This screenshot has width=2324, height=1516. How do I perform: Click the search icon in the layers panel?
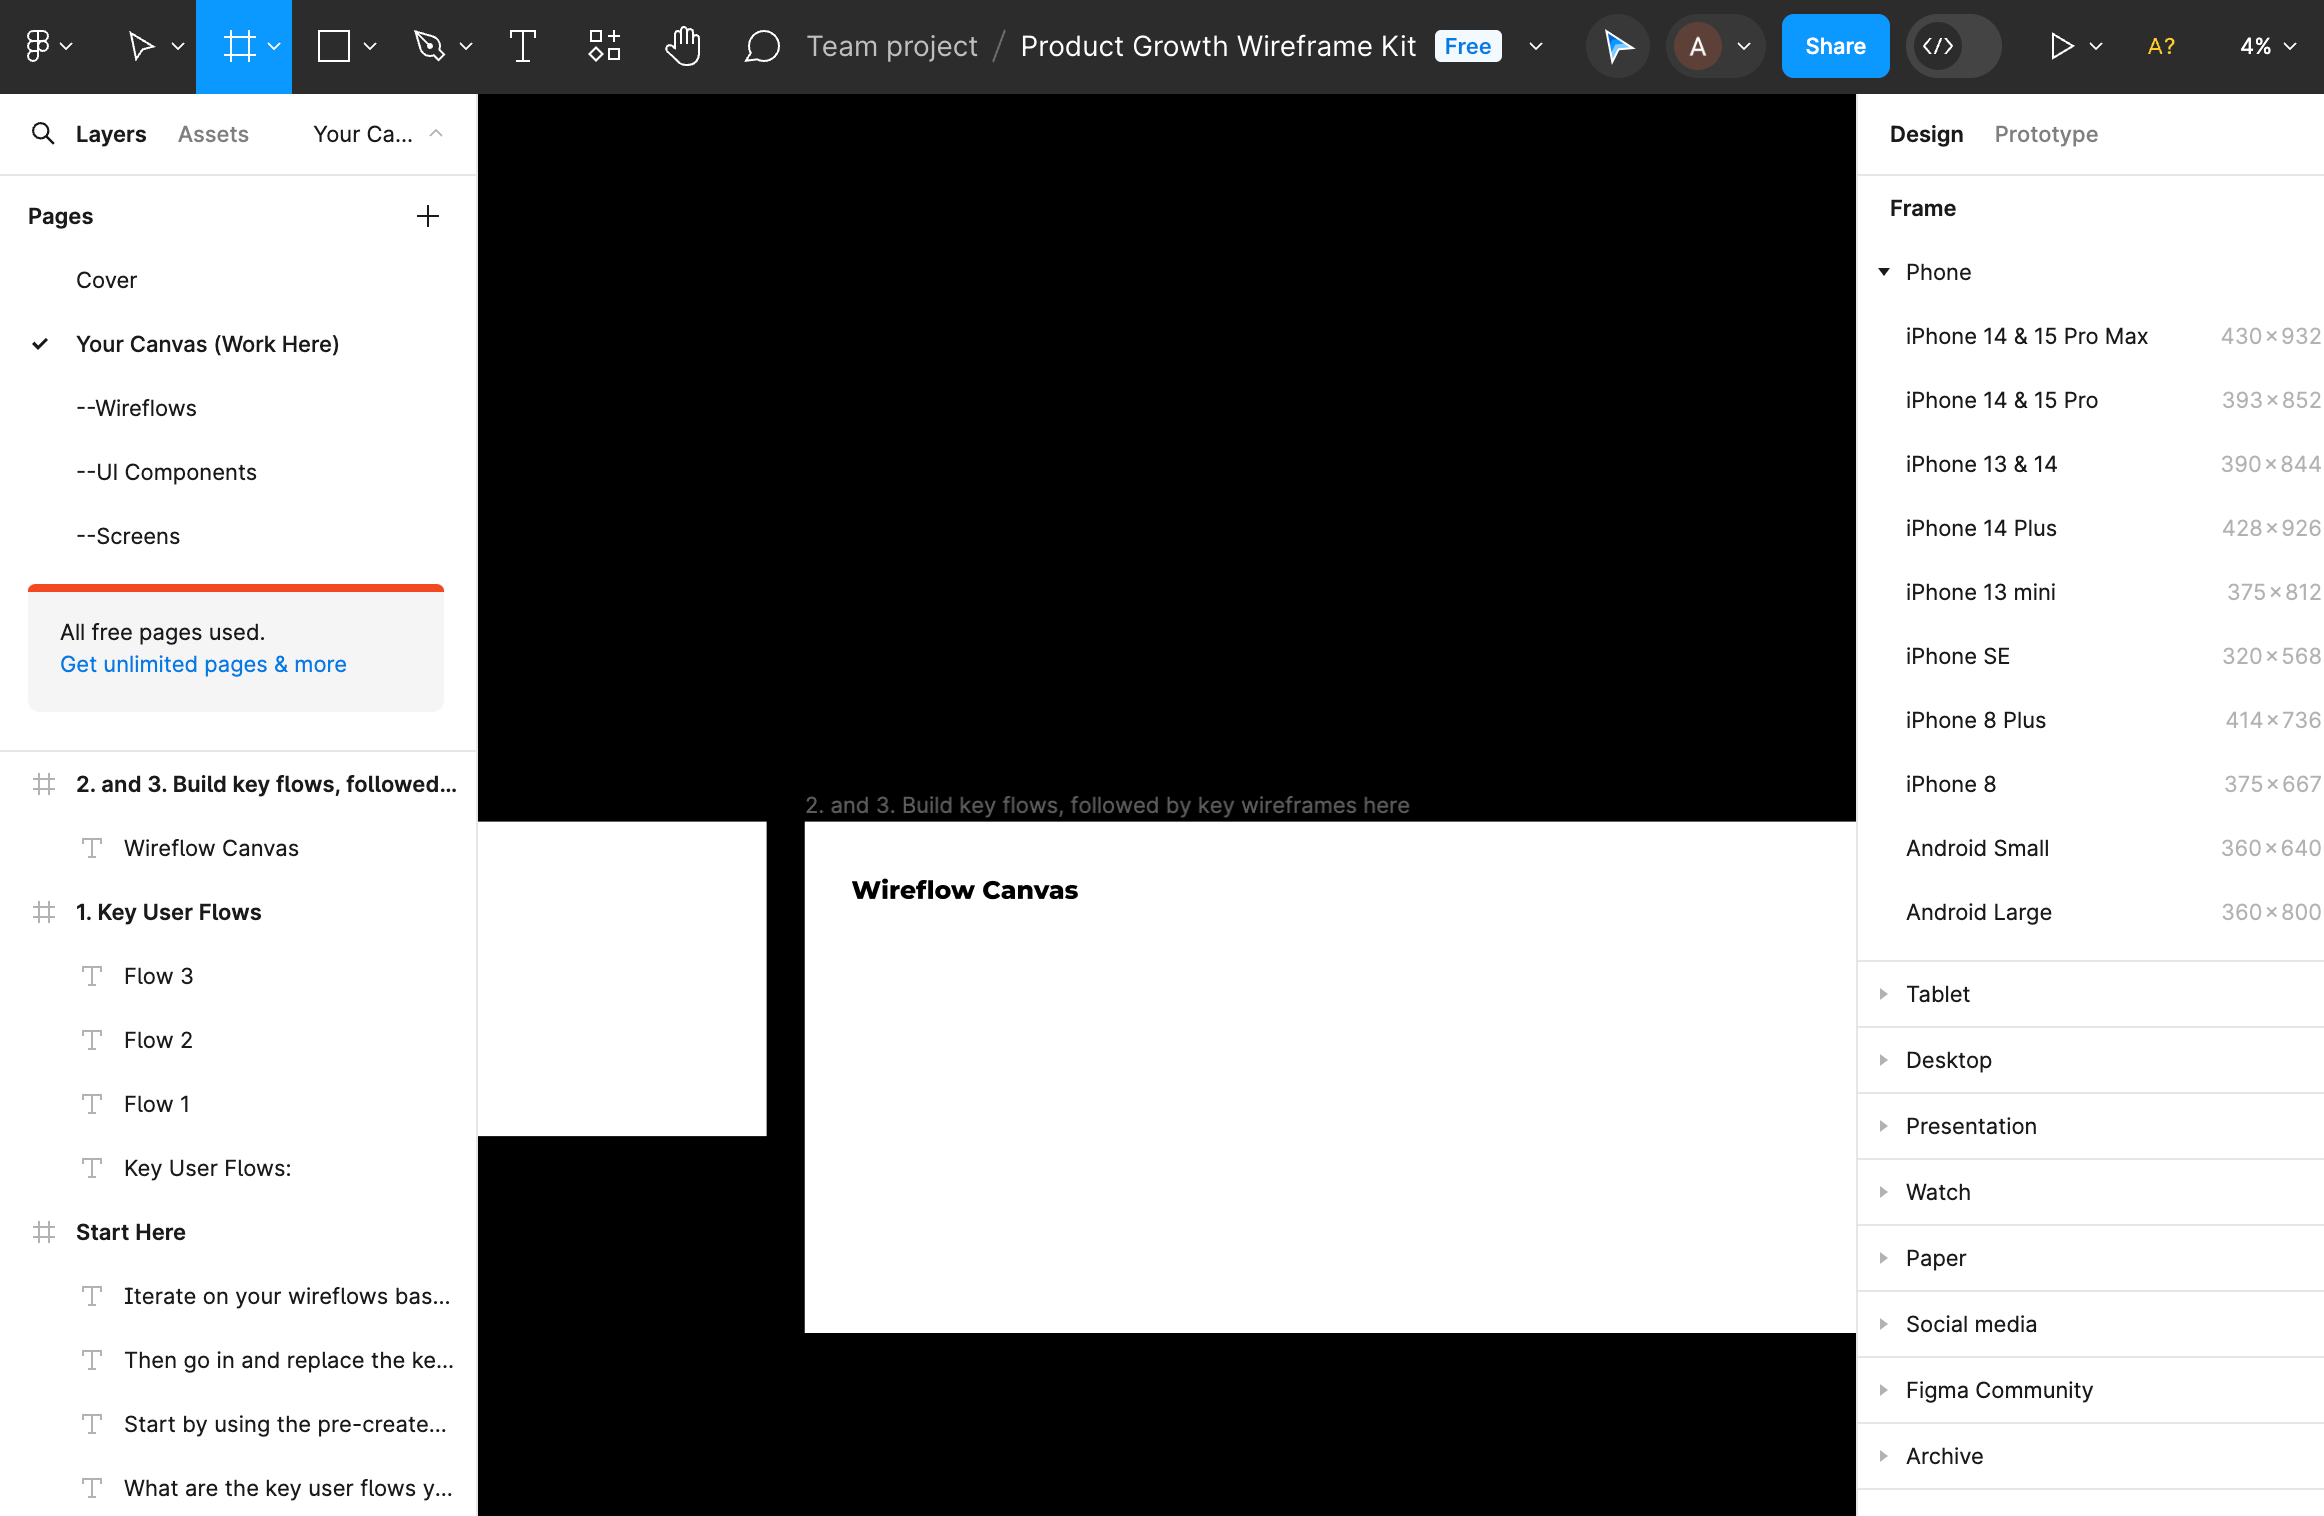pos(43,133)
